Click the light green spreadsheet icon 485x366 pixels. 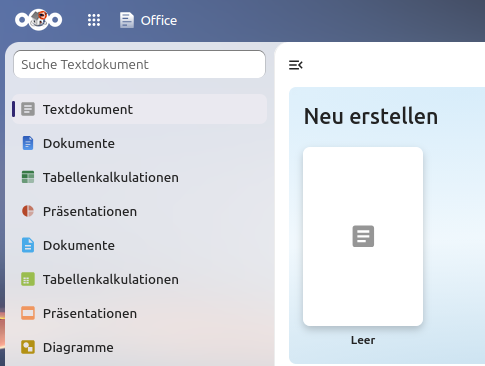(x=28, y=279)
